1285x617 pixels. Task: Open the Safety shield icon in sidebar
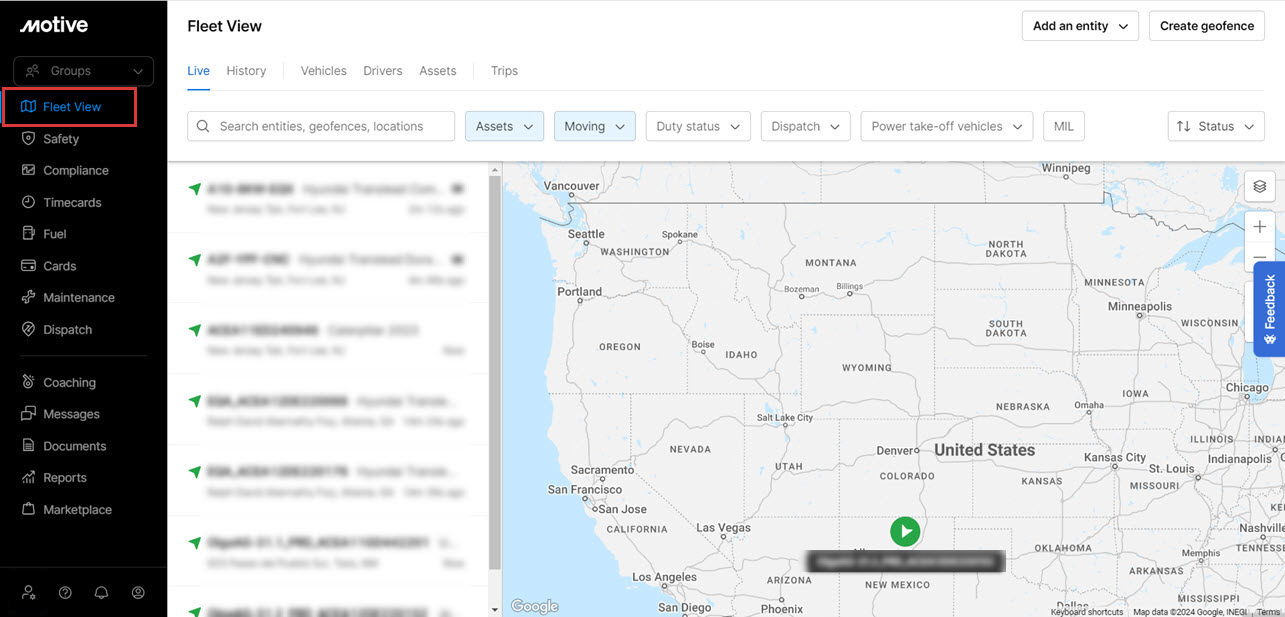pos(28,139)
